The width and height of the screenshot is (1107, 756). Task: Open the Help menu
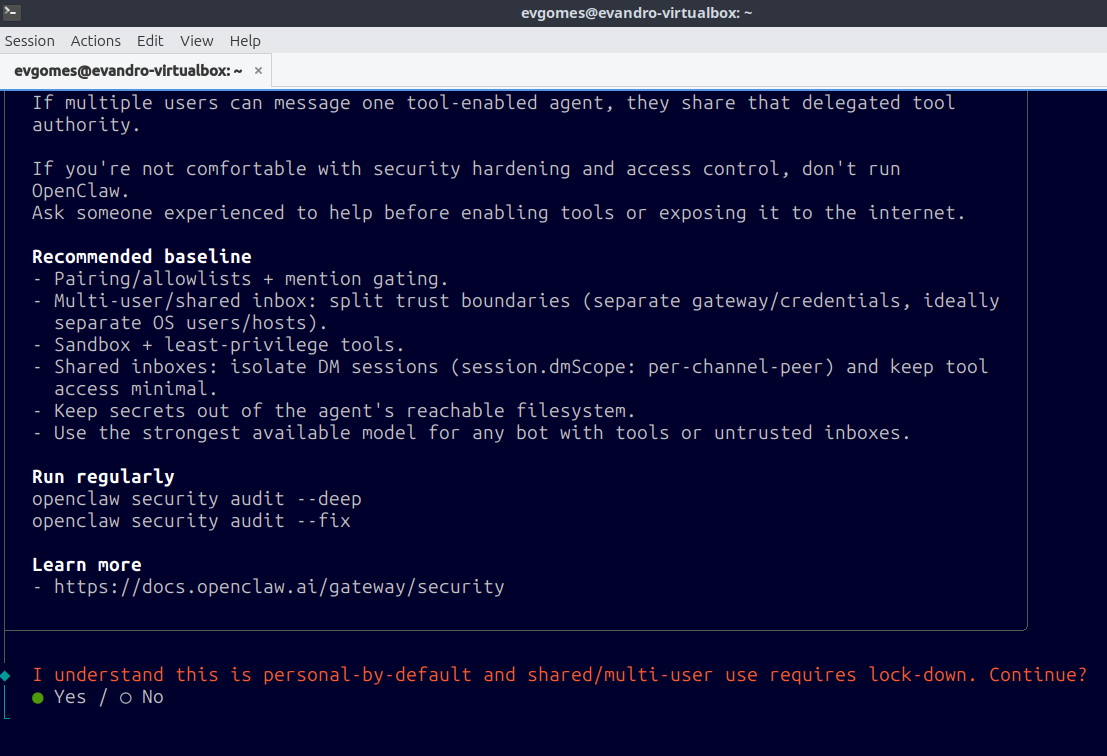245,41
